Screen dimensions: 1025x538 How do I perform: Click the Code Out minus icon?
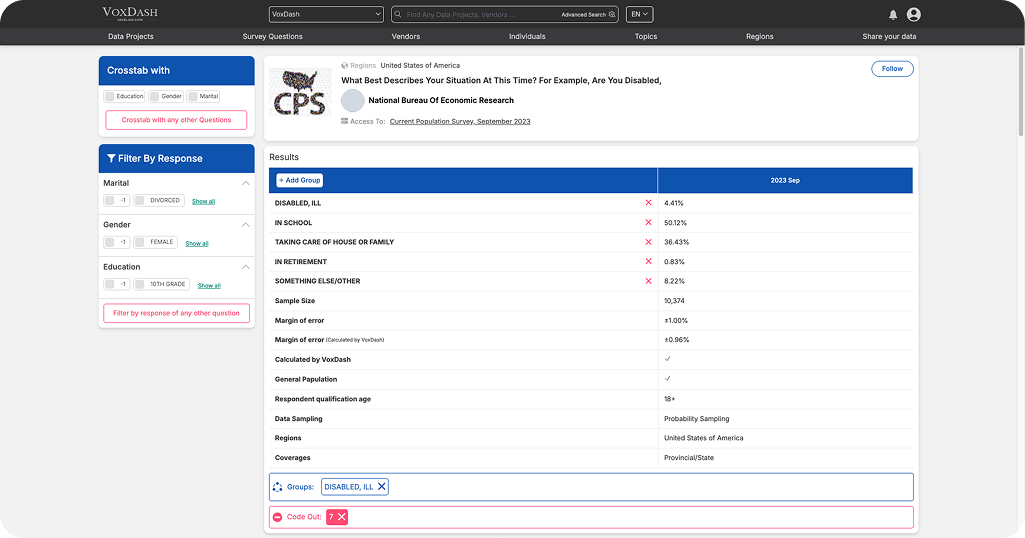(277, 516)
